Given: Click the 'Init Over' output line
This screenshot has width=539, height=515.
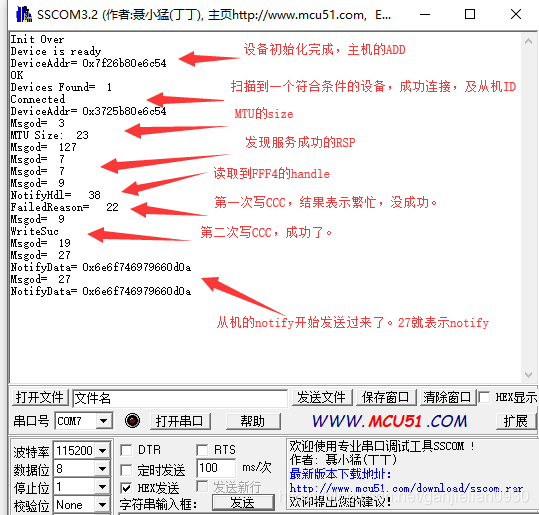Looking at the screenshot, I should coord(37,39).
